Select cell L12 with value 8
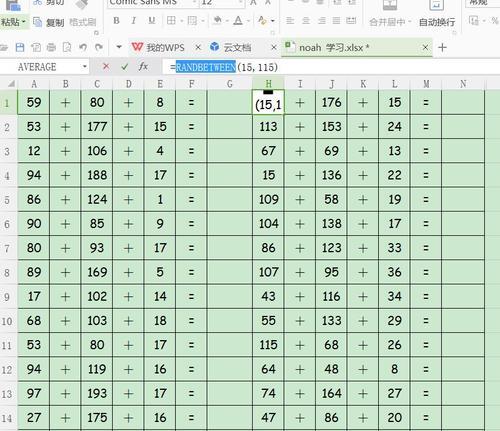Screen dimensions: 500x431 pyautogui.click(x=394, y=369)
